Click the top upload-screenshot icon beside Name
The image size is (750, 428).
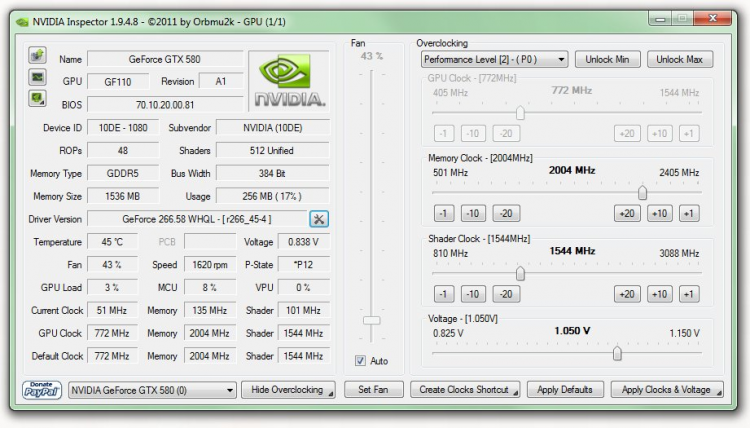37,55
